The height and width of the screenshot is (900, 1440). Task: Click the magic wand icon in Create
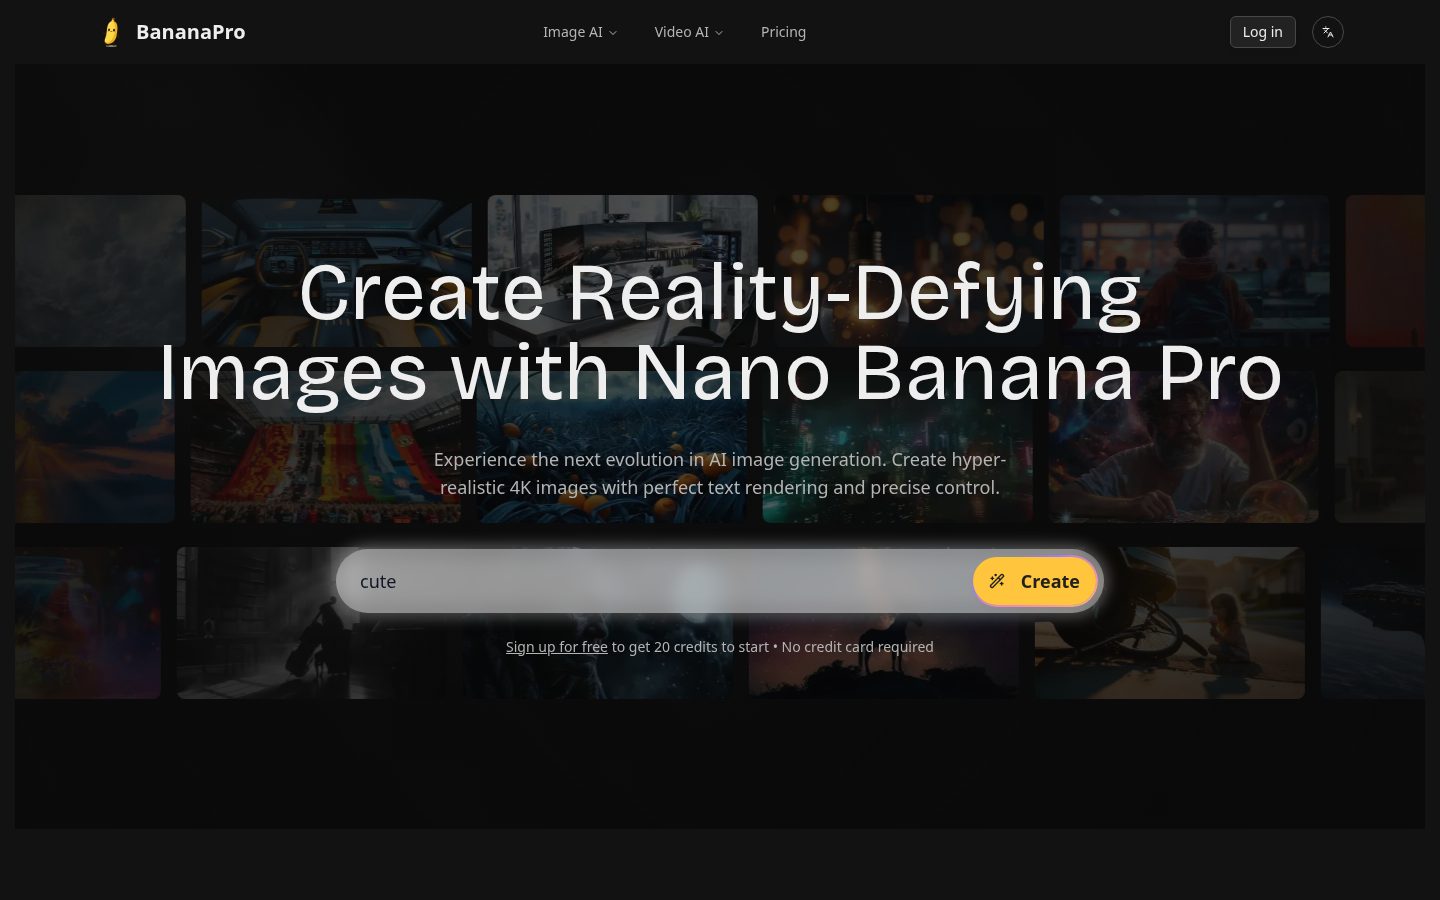(x=997, y=581)
